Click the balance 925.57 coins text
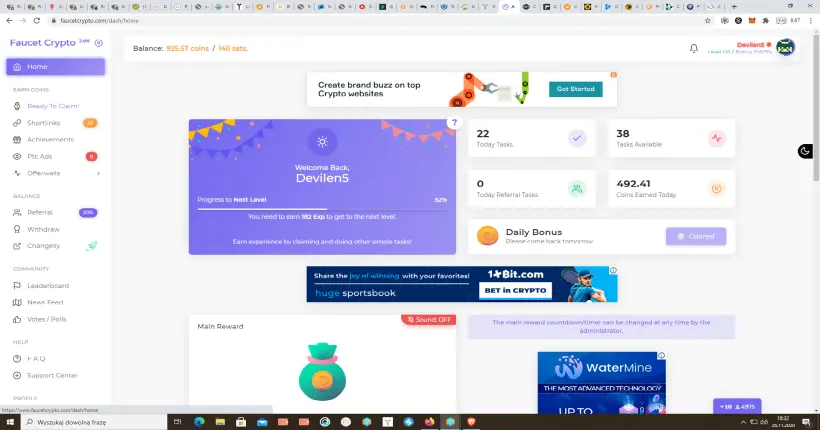This screenshot has width=820, height=430. [x=187, y=48]
